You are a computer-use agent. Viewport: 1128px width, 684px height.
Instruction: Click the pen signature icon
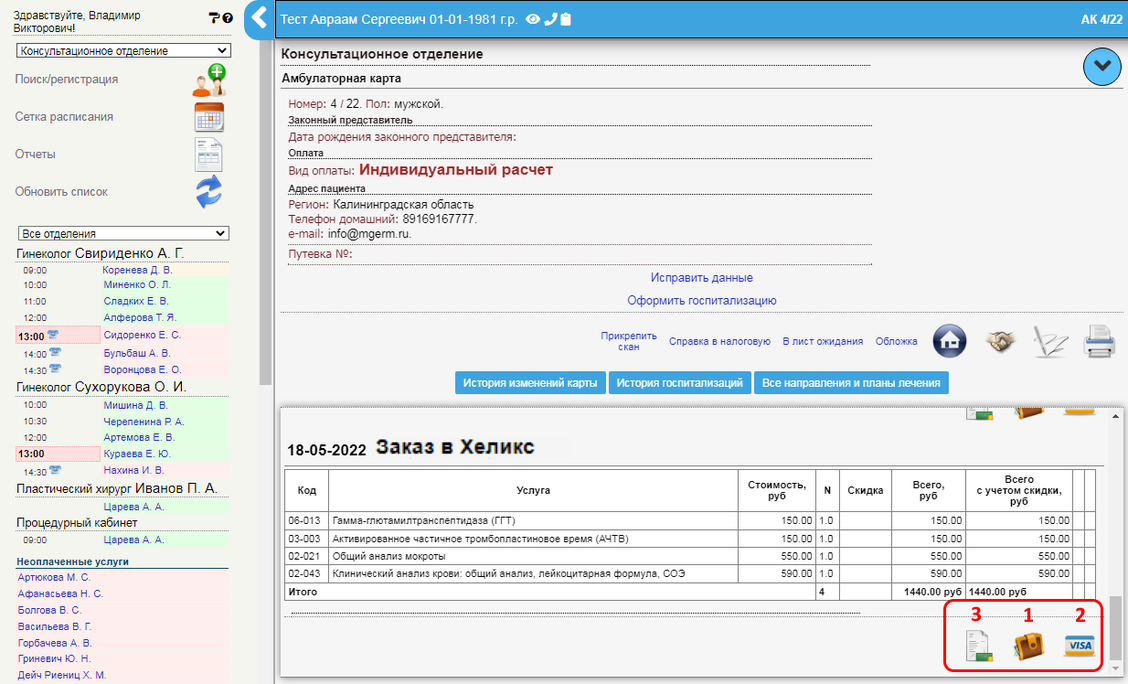point(1050,341)
